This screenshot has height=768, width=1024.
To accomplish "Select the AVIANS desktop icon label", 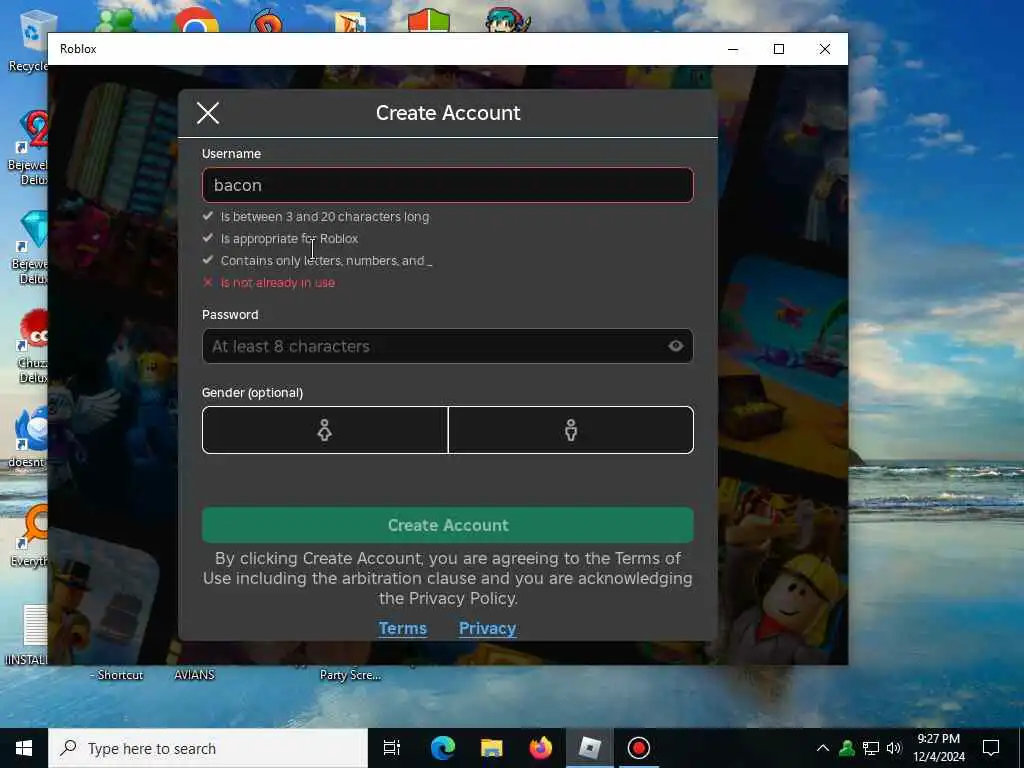I will click(194, 675).
